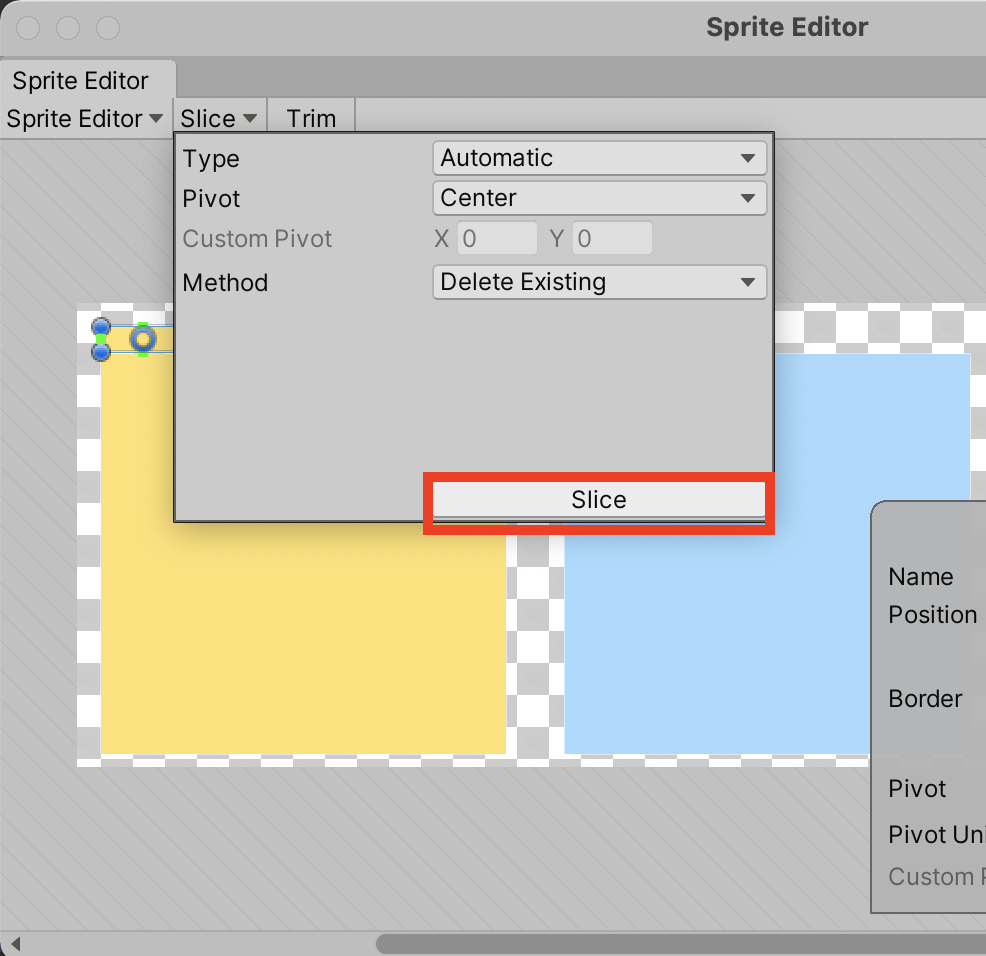Open the Sprite Editor mode dropdown
Screen dimensions: 986x956
[x=85, y=118]
